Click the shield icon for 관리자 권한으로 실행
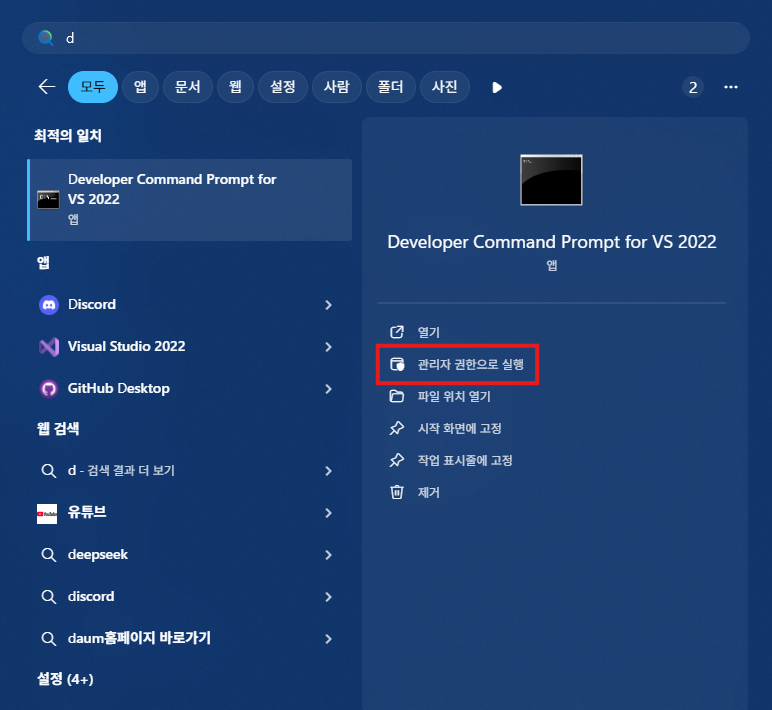772x710 pixels. coord(397,364)
